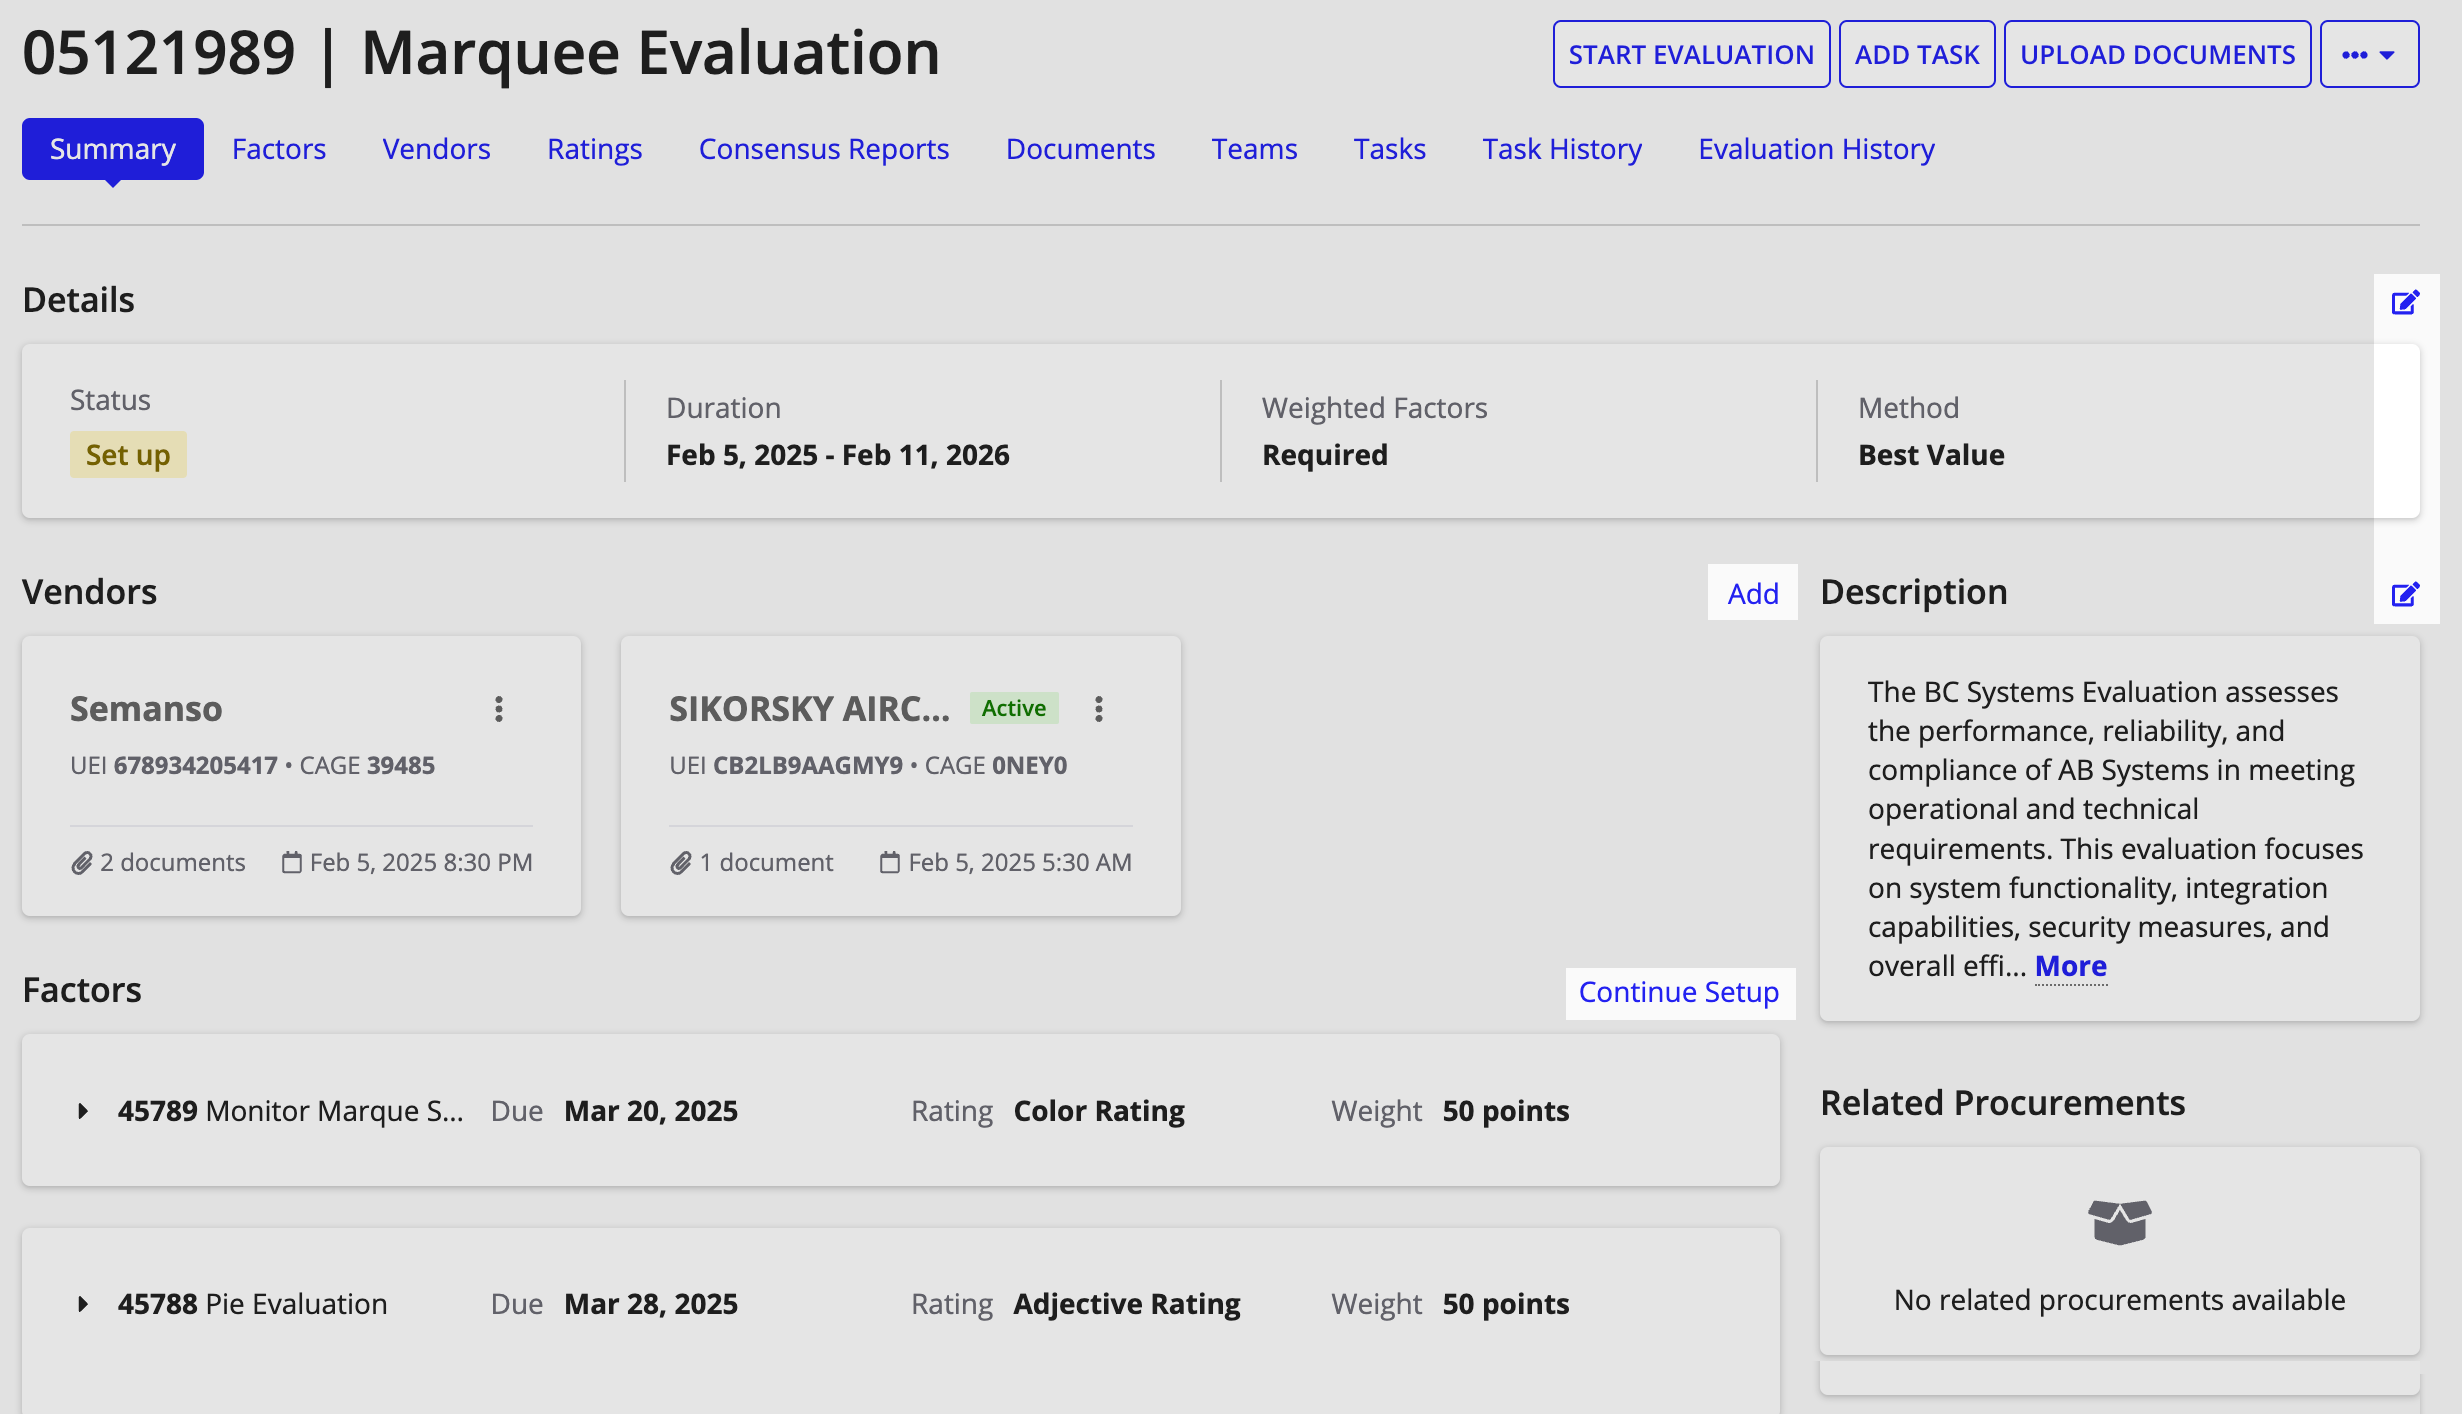Open Semanso vendor kebab menu
2462x1414 pixels.
[x=499, y=709]
